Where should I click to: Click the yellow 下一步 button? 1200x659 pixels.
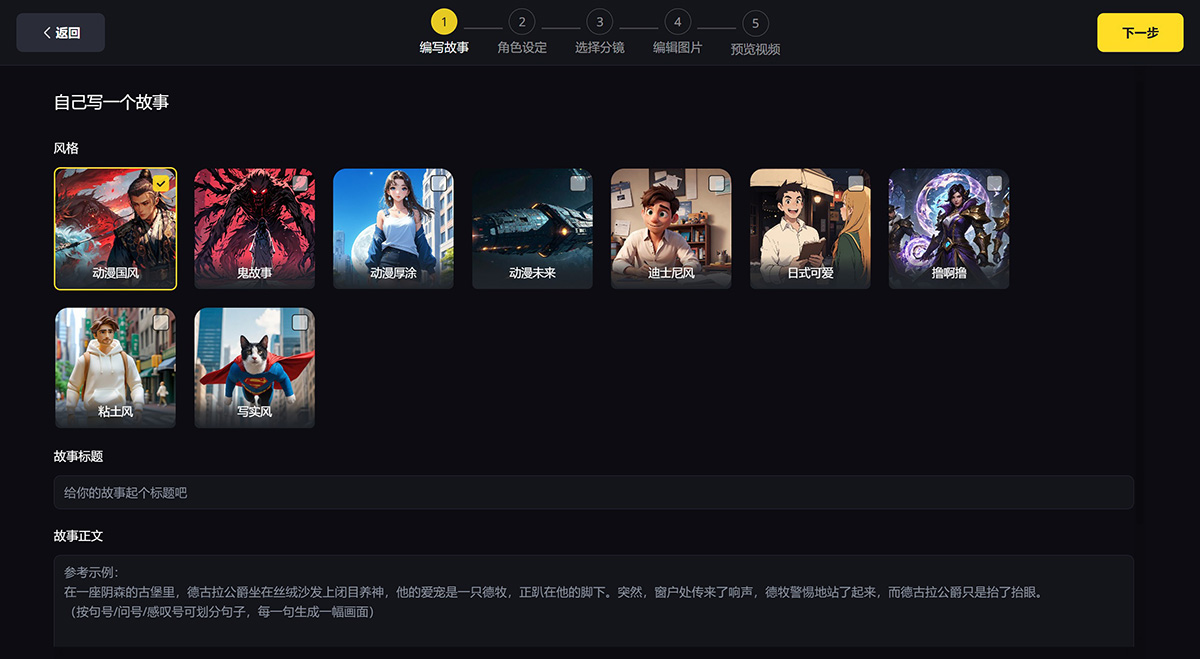tap(1140, 32)
